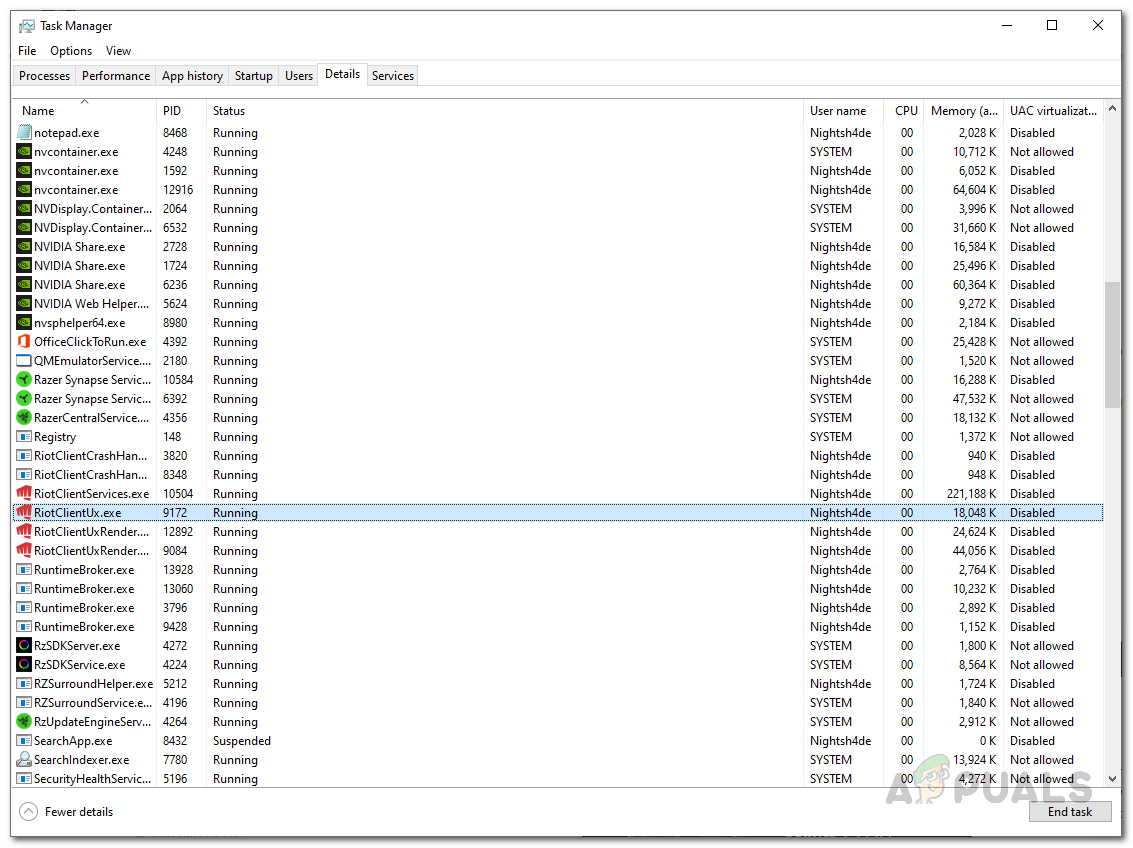The image size is (1133, 848).
Task: Click the Razer Synapse Service icon with PID 6392
Action: (24, 399)
